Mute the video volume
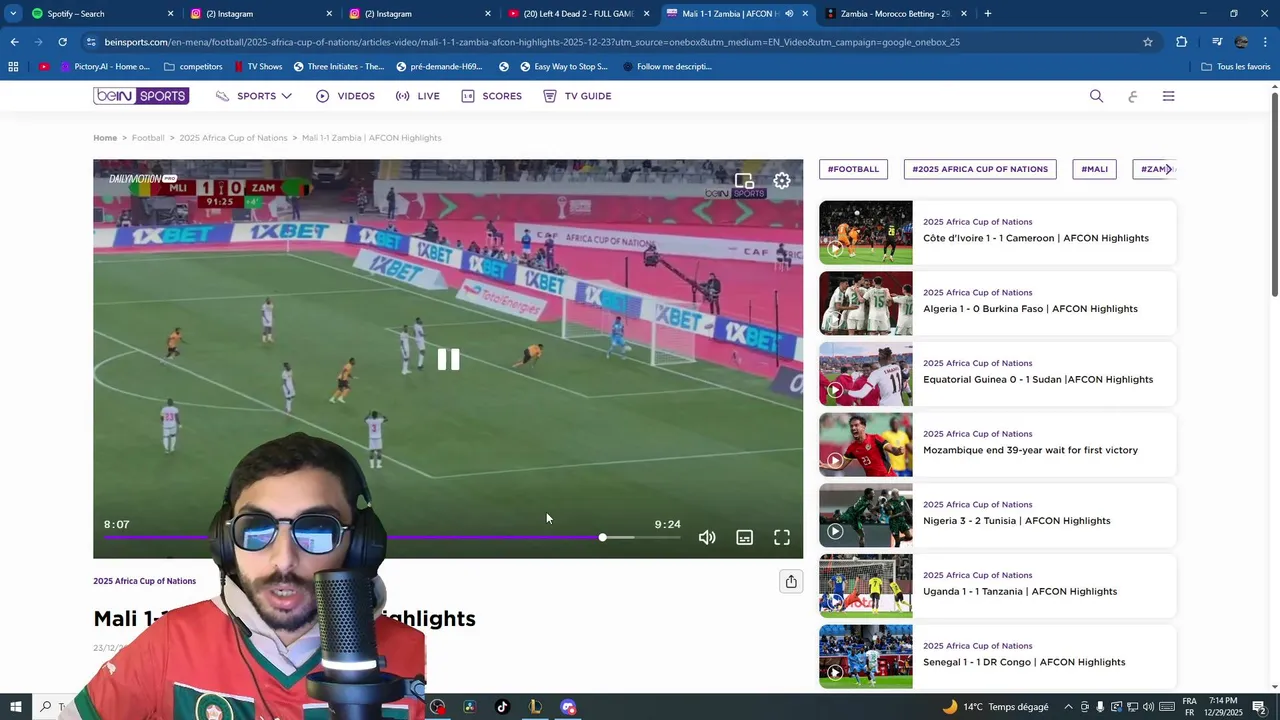The image size is (1280, 720). click(707, 537)
